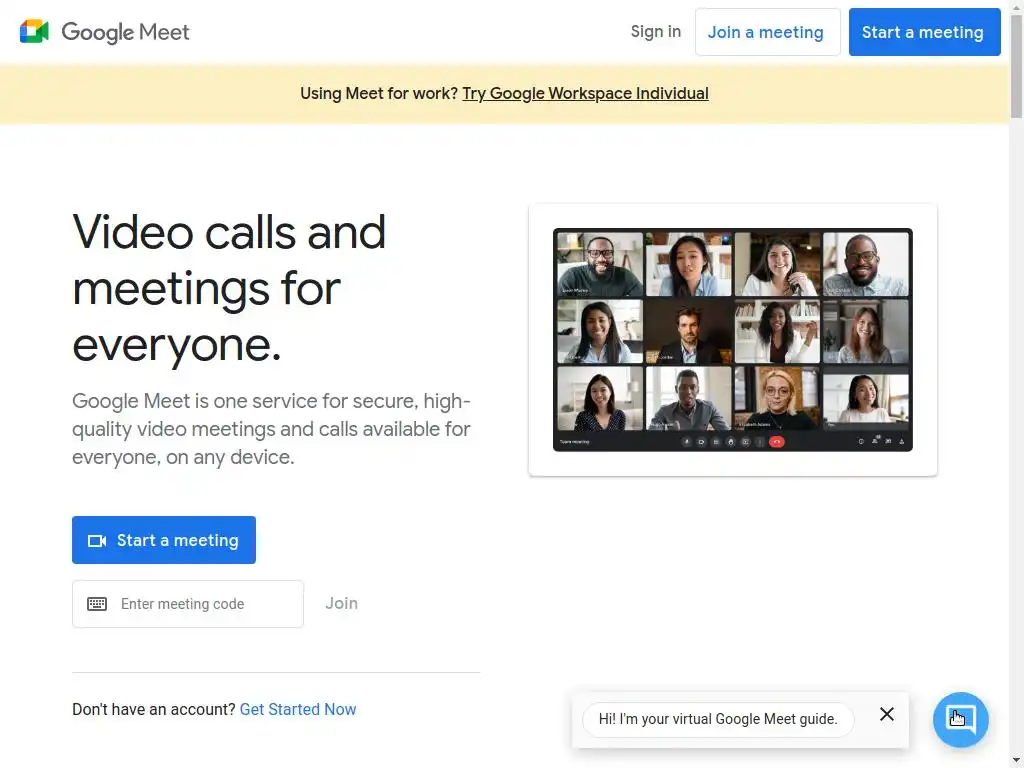Focus the Enter meeting code field

click(188, 604)
